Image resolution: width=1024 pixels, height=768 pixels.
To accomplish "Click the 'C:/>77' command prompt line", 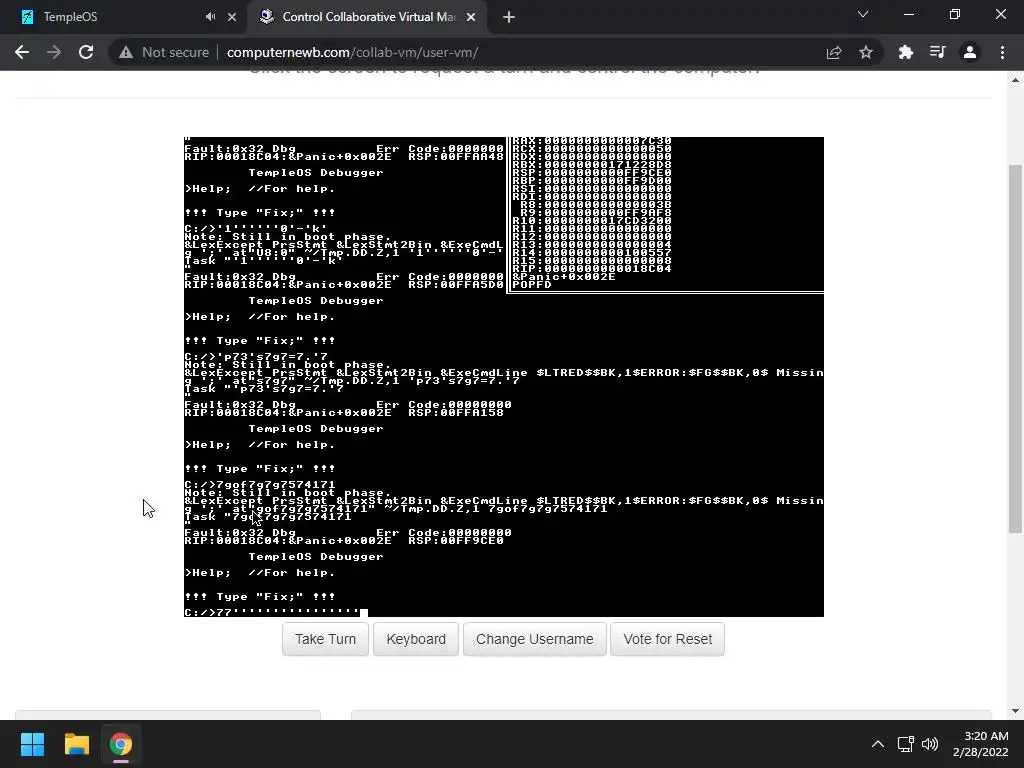I will pyautogui.click(x=276, y=613).
